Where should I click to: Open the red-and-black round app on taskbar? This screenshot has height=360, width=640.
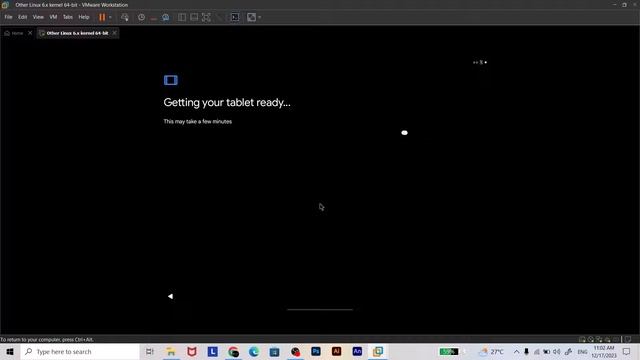coord(295,351)
